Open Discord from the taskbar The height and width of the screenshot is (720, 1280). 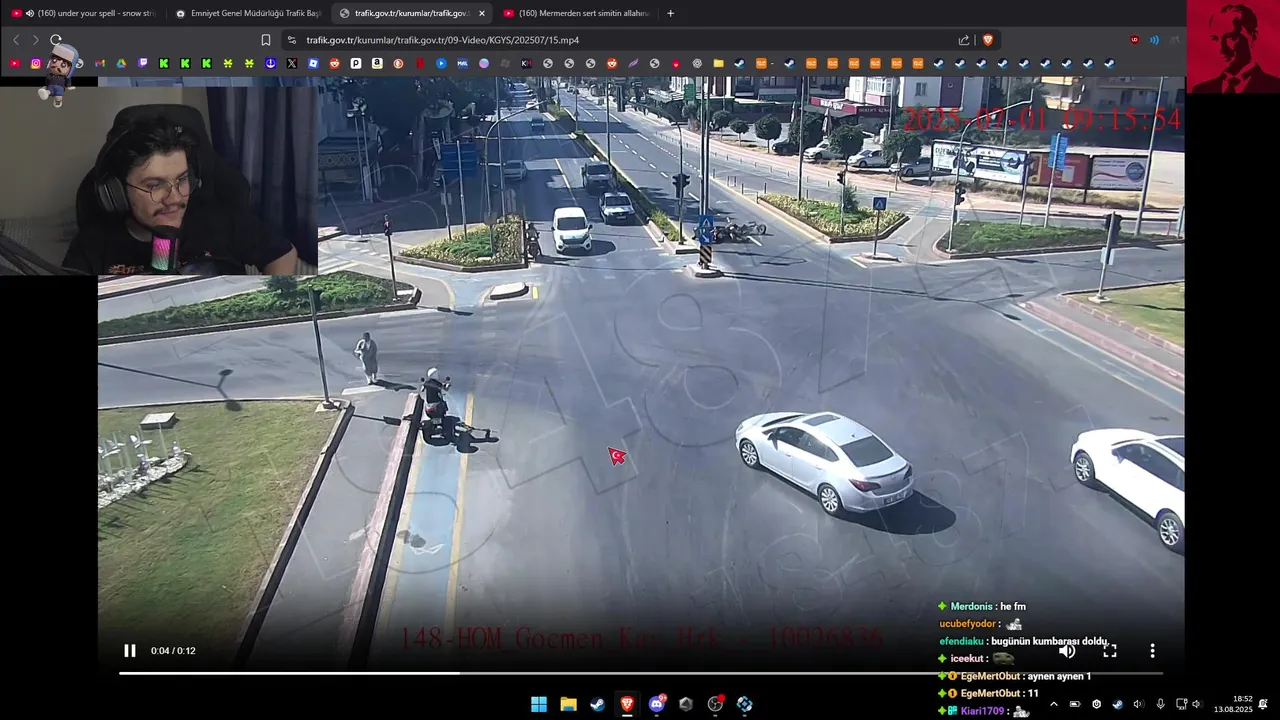pos(657,704)
